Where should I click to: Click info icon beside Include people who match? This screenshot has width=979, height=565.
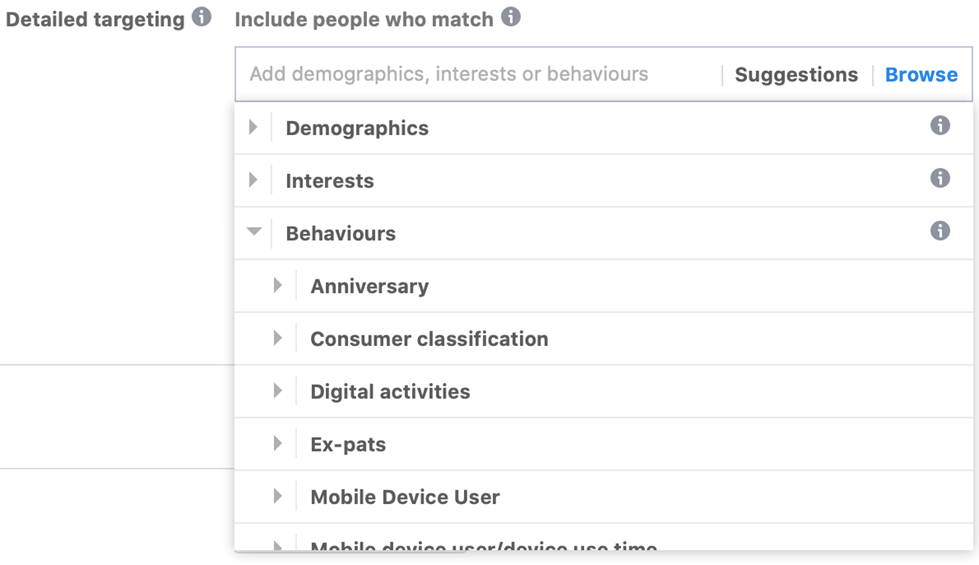coord(511,17)
